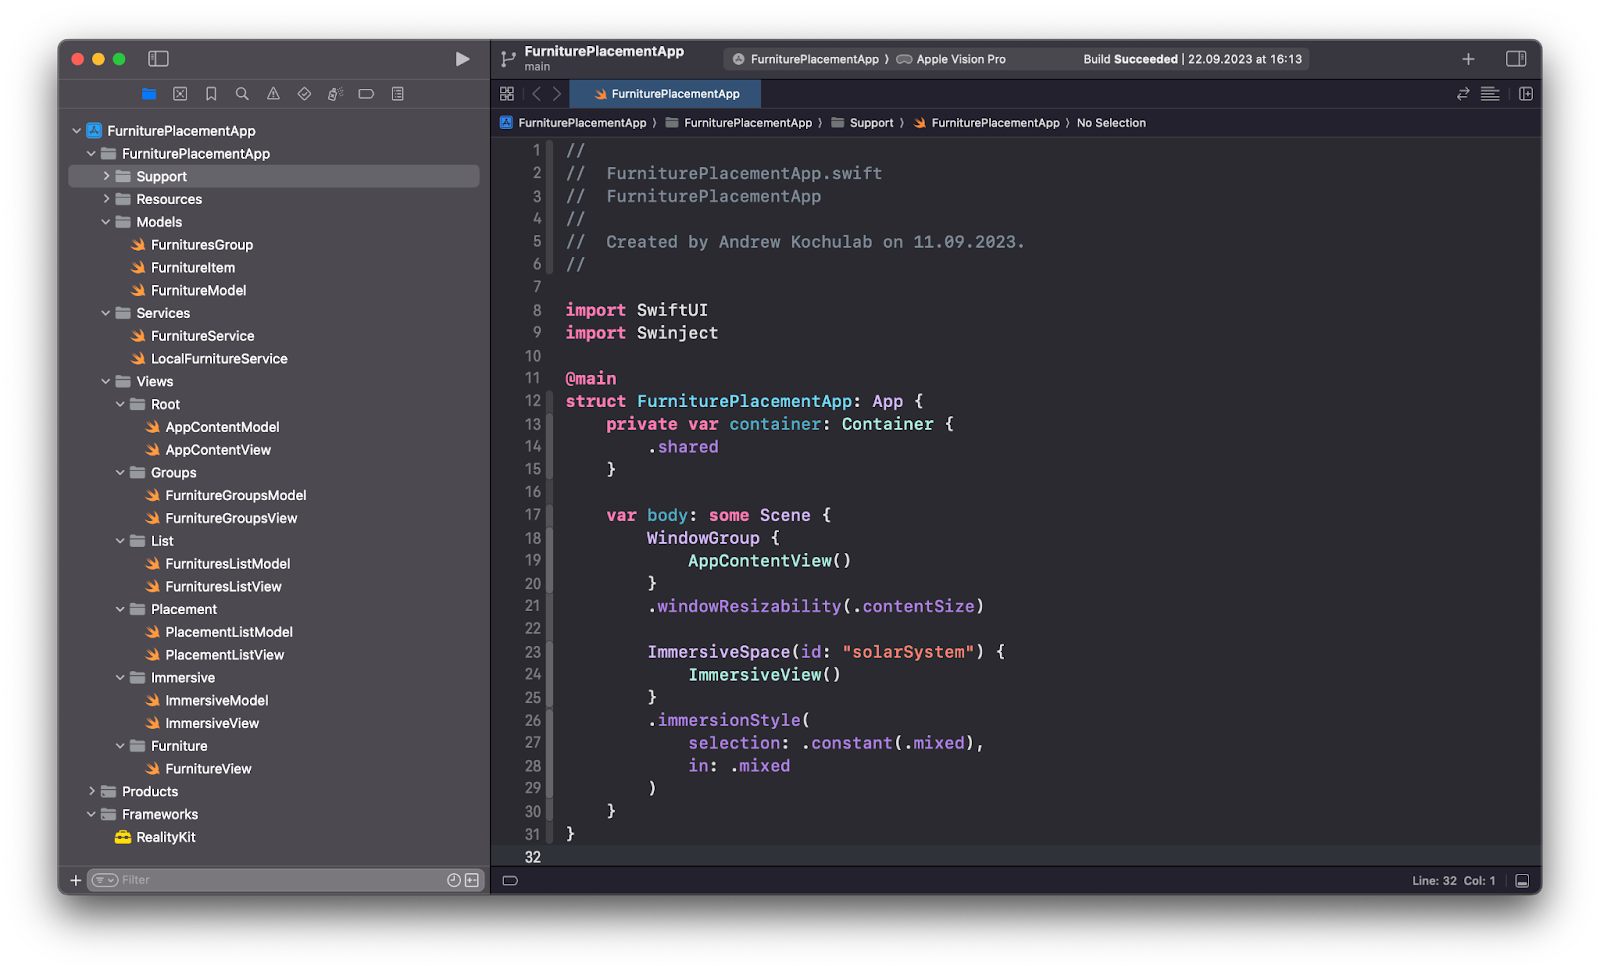Open the filter options dropdown in the navigator
This screenshot has height=971, width=1600.
(104, 880)
